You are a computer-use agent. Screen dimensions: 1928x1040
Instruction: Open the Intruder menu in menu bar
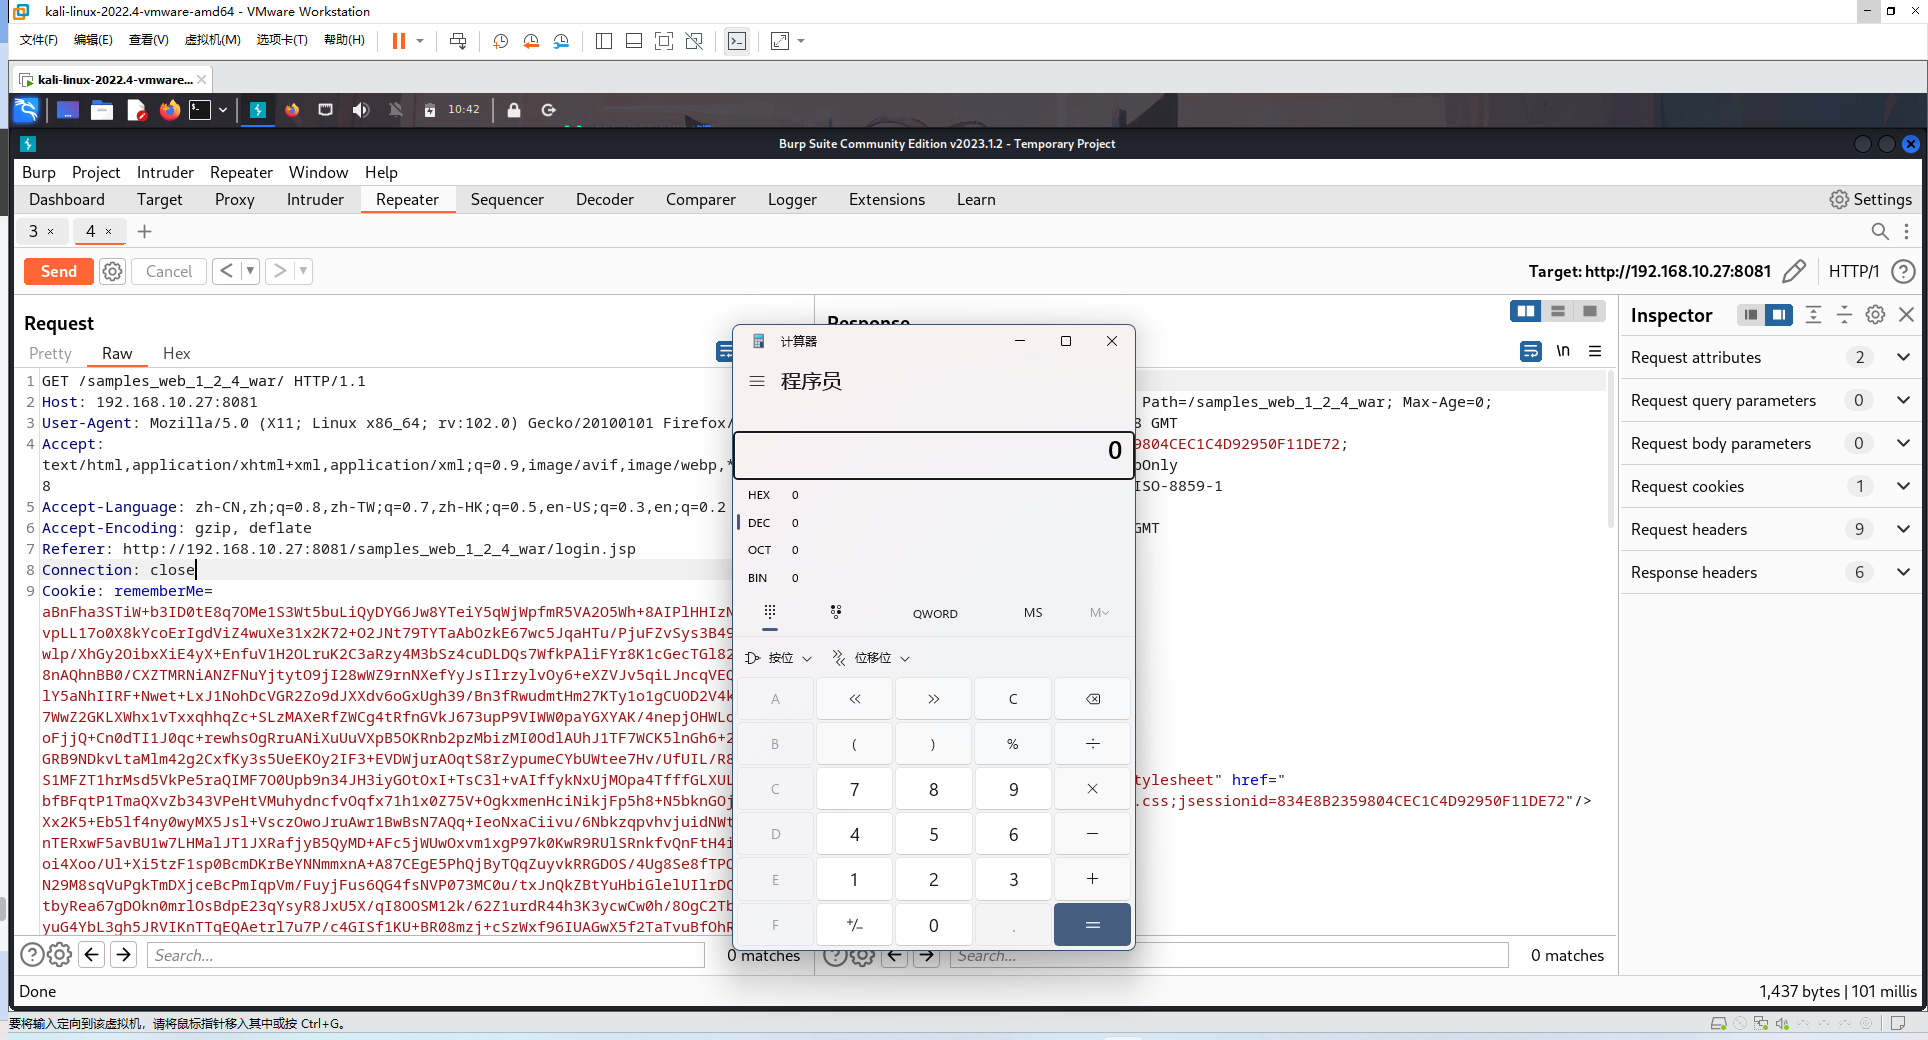click(165, 172)
